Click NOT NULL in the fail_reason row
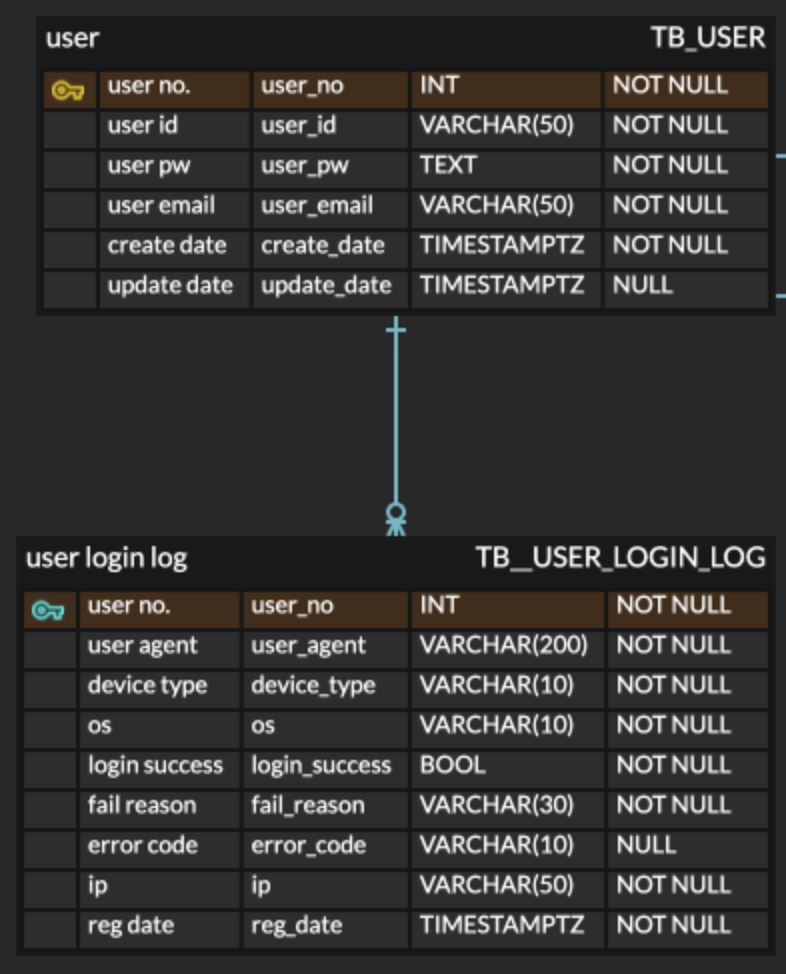 pyautogui.click(x=688, y=810)
